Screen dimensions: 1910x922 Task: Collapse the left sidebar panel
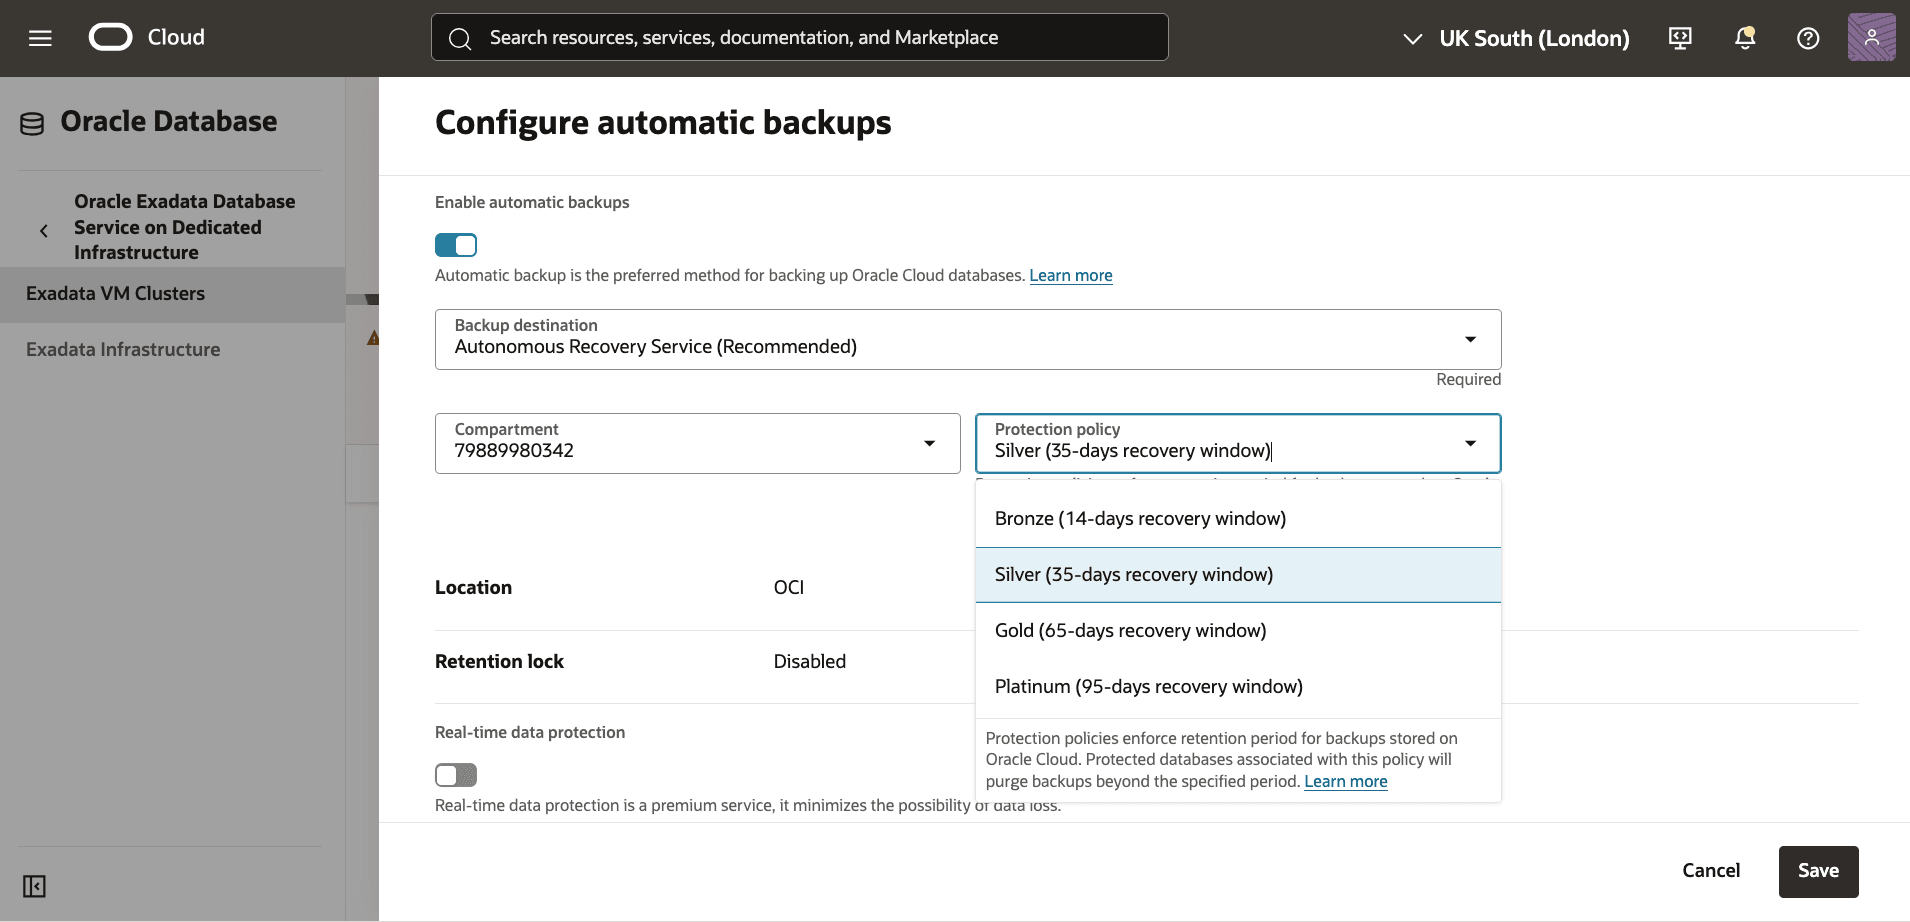click(33, 886)
